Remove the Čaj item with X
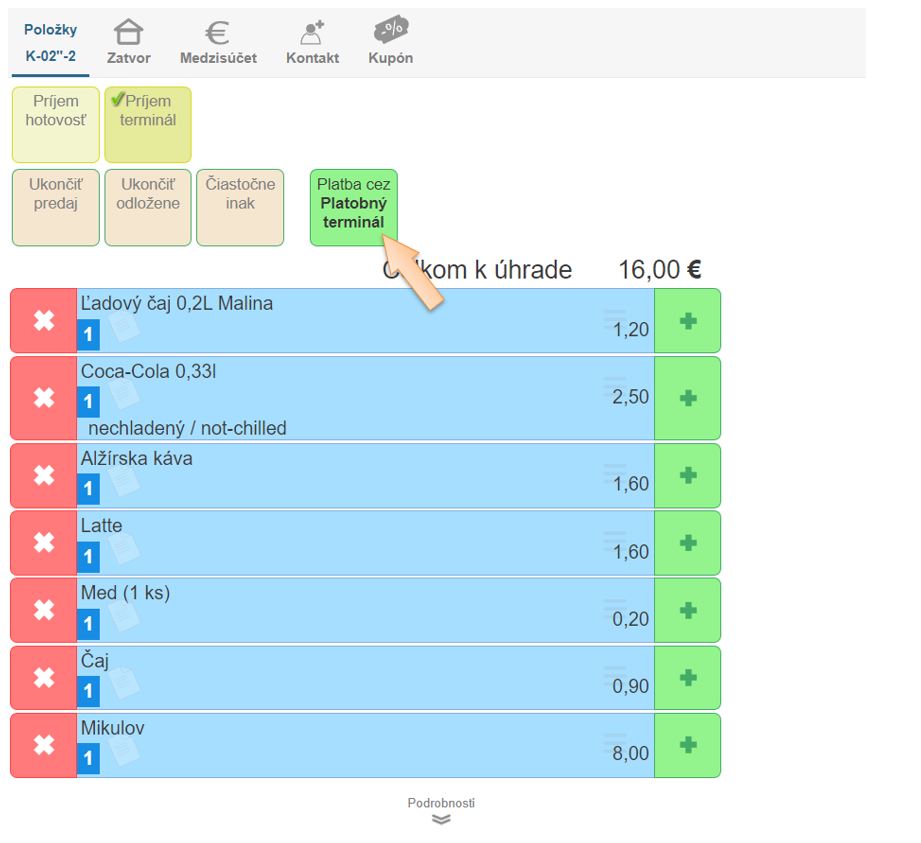Screen dimensions: 921x843 click(x=44, y=678)
